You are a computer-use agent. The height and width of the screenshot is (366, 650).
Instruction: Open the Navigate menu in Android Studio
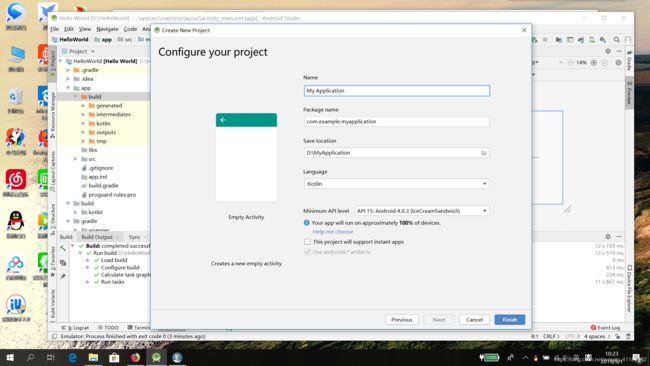pos(107,29)
